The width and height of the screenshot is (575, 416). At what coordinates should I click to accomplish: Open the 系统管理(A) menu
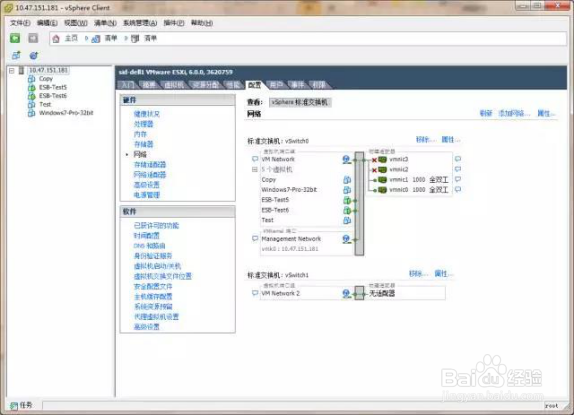(140, 23)
